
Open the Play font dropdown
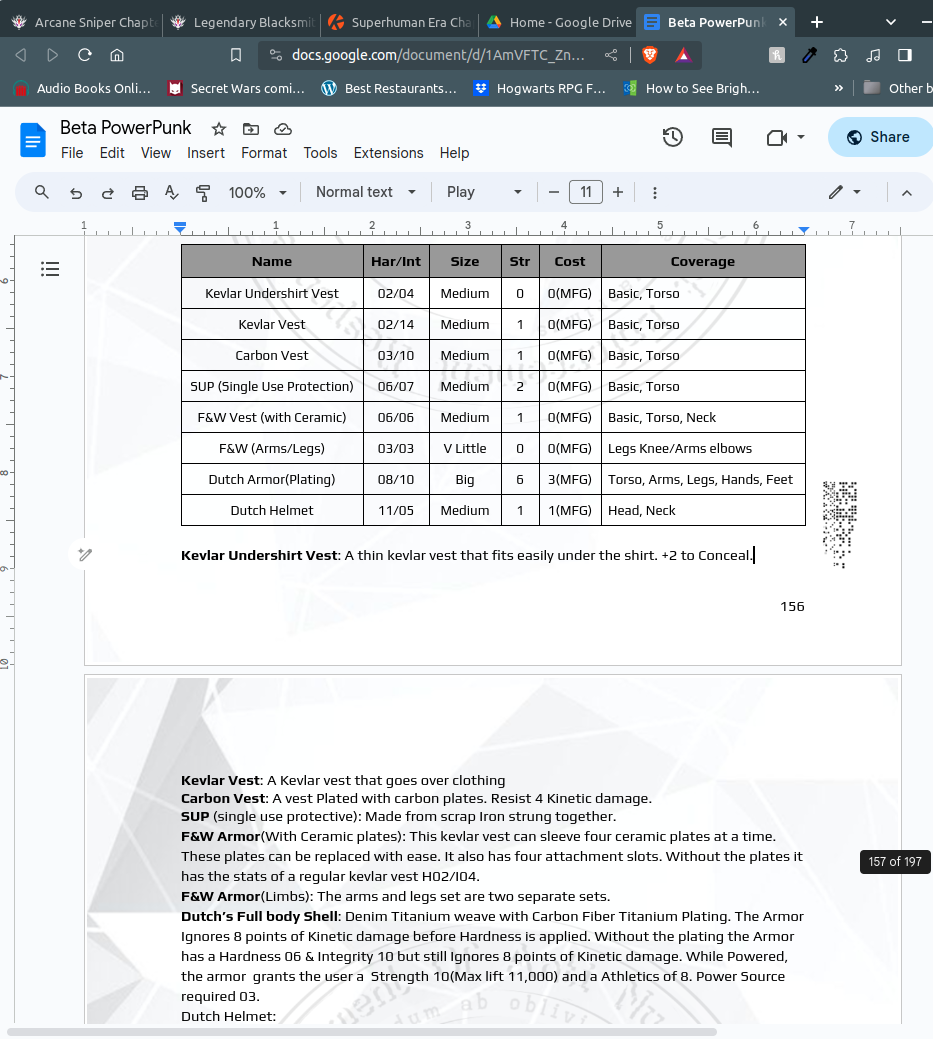pos(484,192)
